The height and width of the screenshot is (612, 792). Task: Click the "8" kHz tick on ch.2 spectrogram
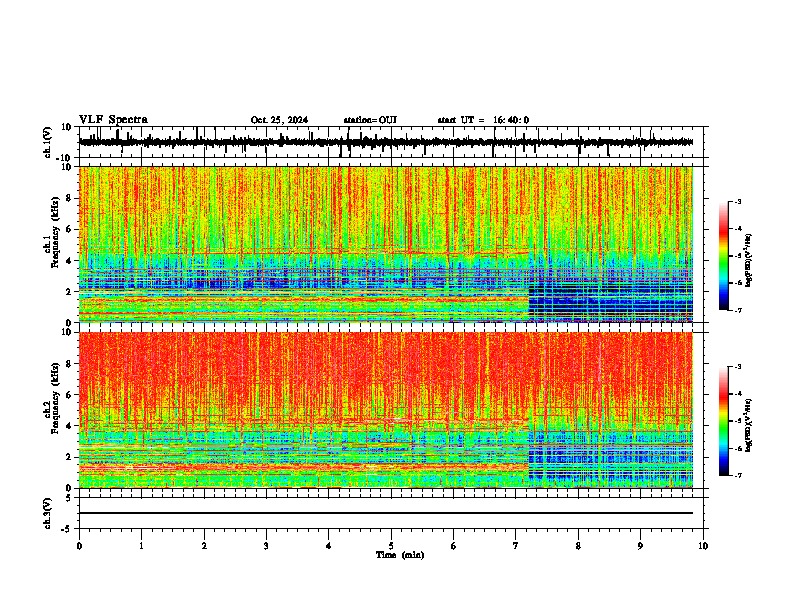(x=70, y=364)
